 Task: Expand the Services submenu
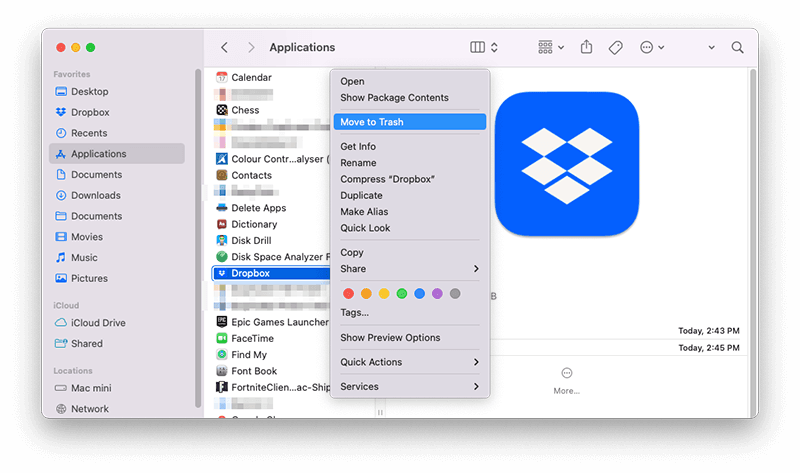tap(410, 387)
